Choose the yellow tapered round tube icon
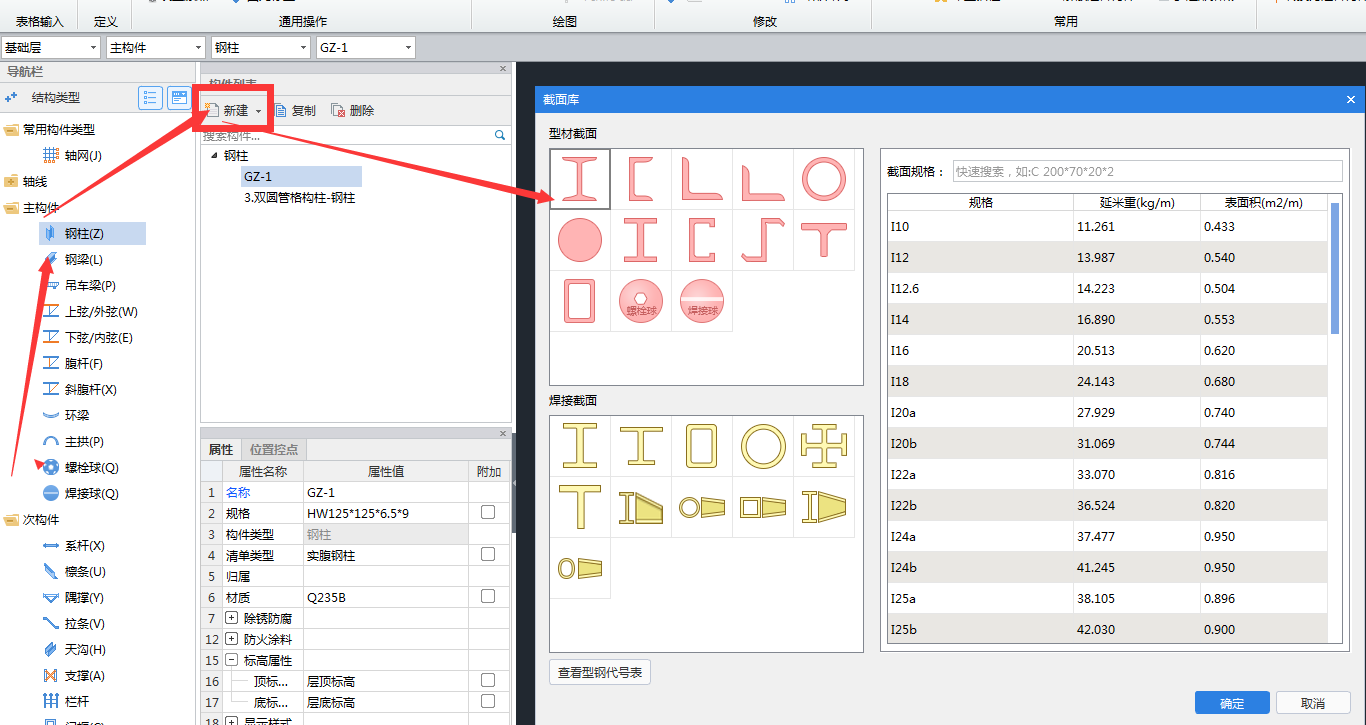The width and height of the screenshot is (1366, 725). pyautogui.click(x=701, y=507)
